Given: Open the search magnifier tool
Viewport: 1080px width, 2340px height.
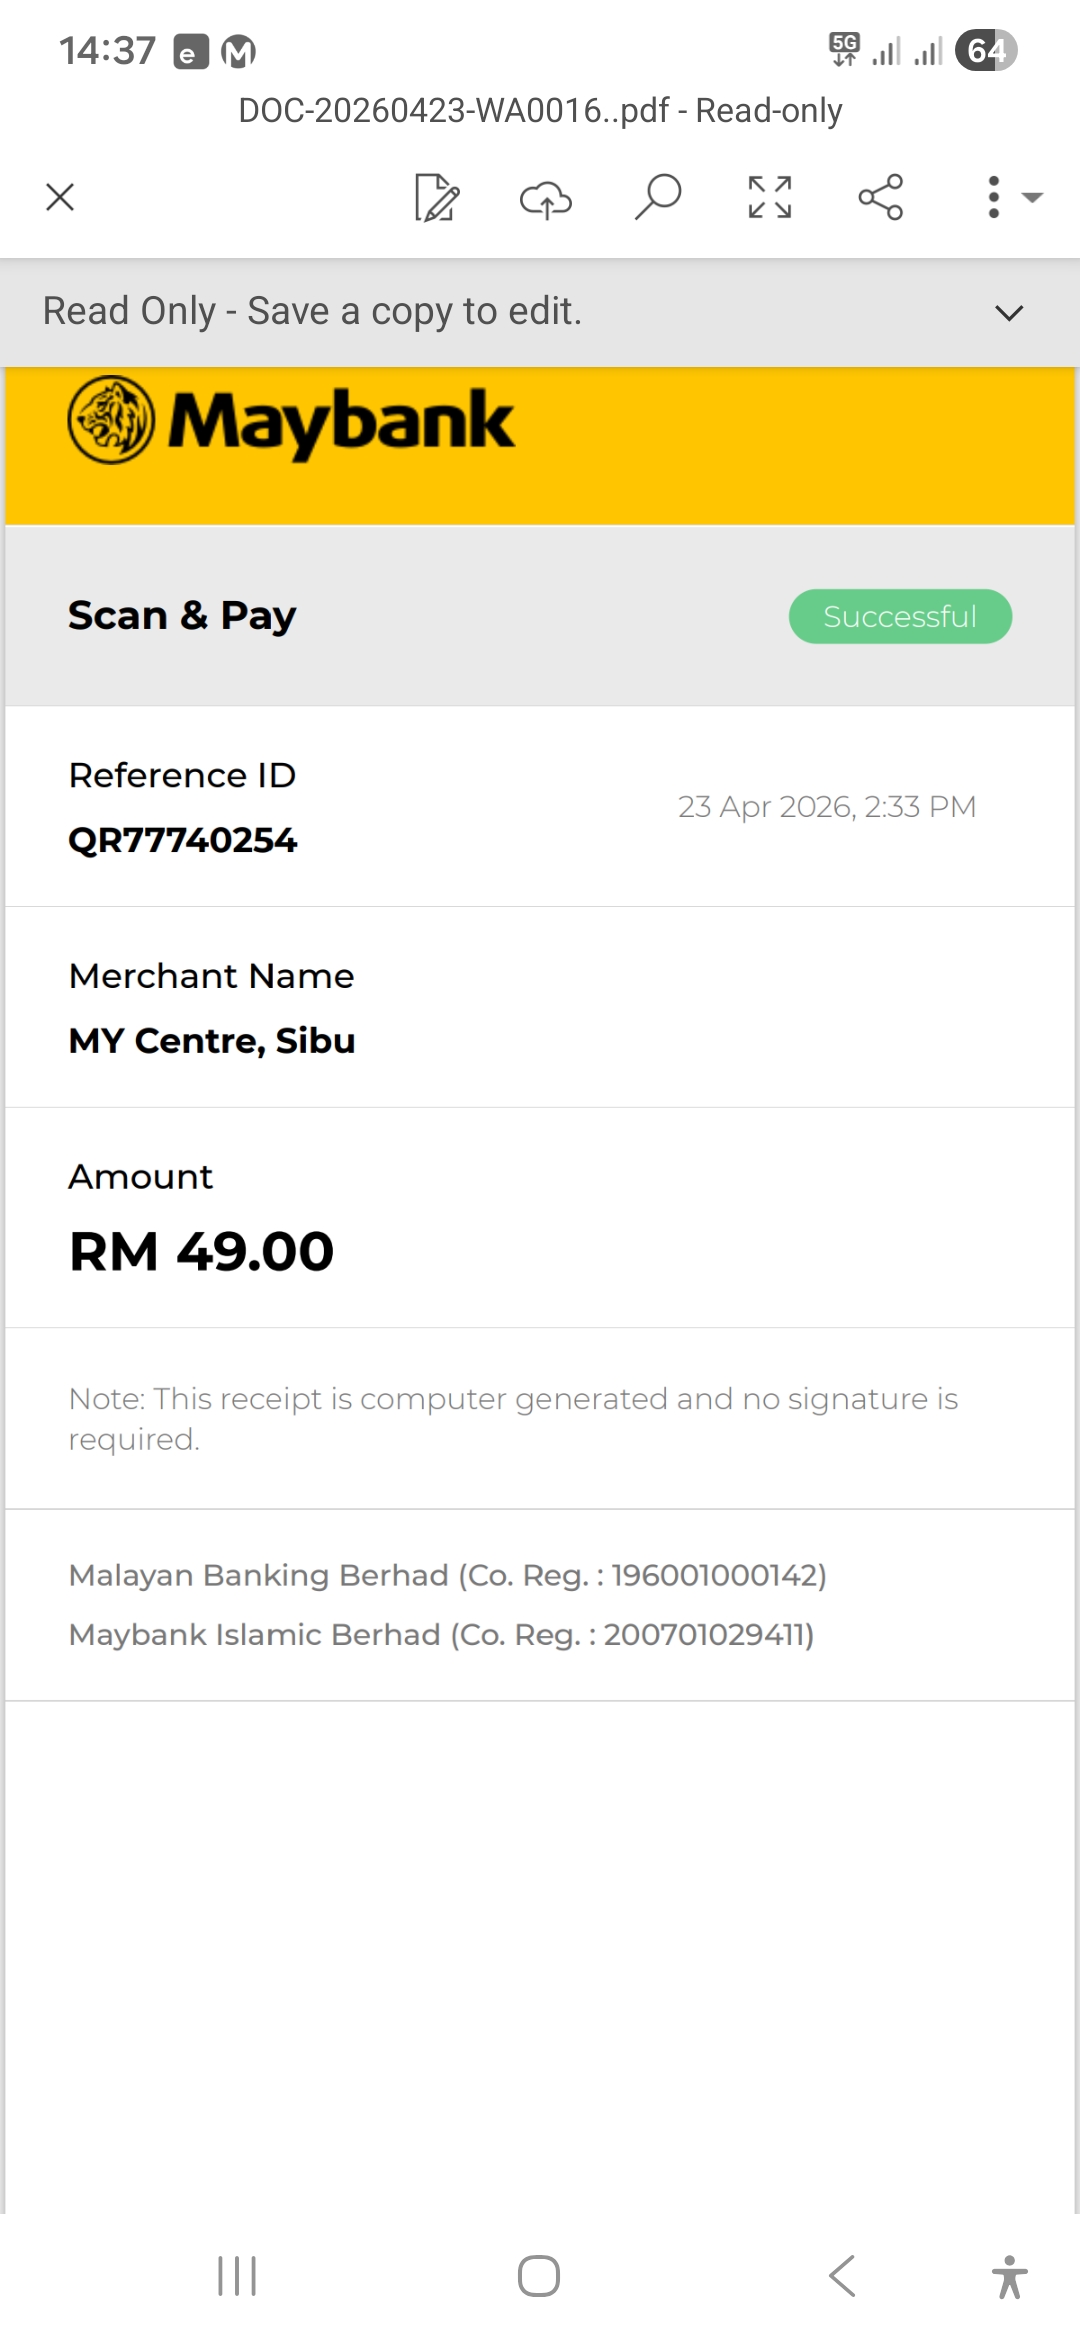Looking at the screenshot, I should [x=658, y=197].
